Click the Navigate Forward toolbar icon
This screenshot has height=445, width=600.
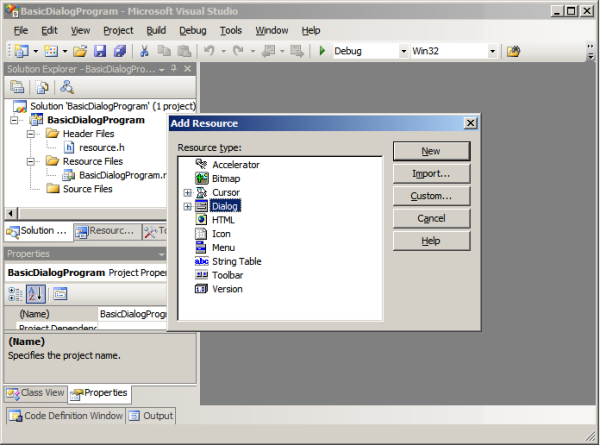[297, 51]
